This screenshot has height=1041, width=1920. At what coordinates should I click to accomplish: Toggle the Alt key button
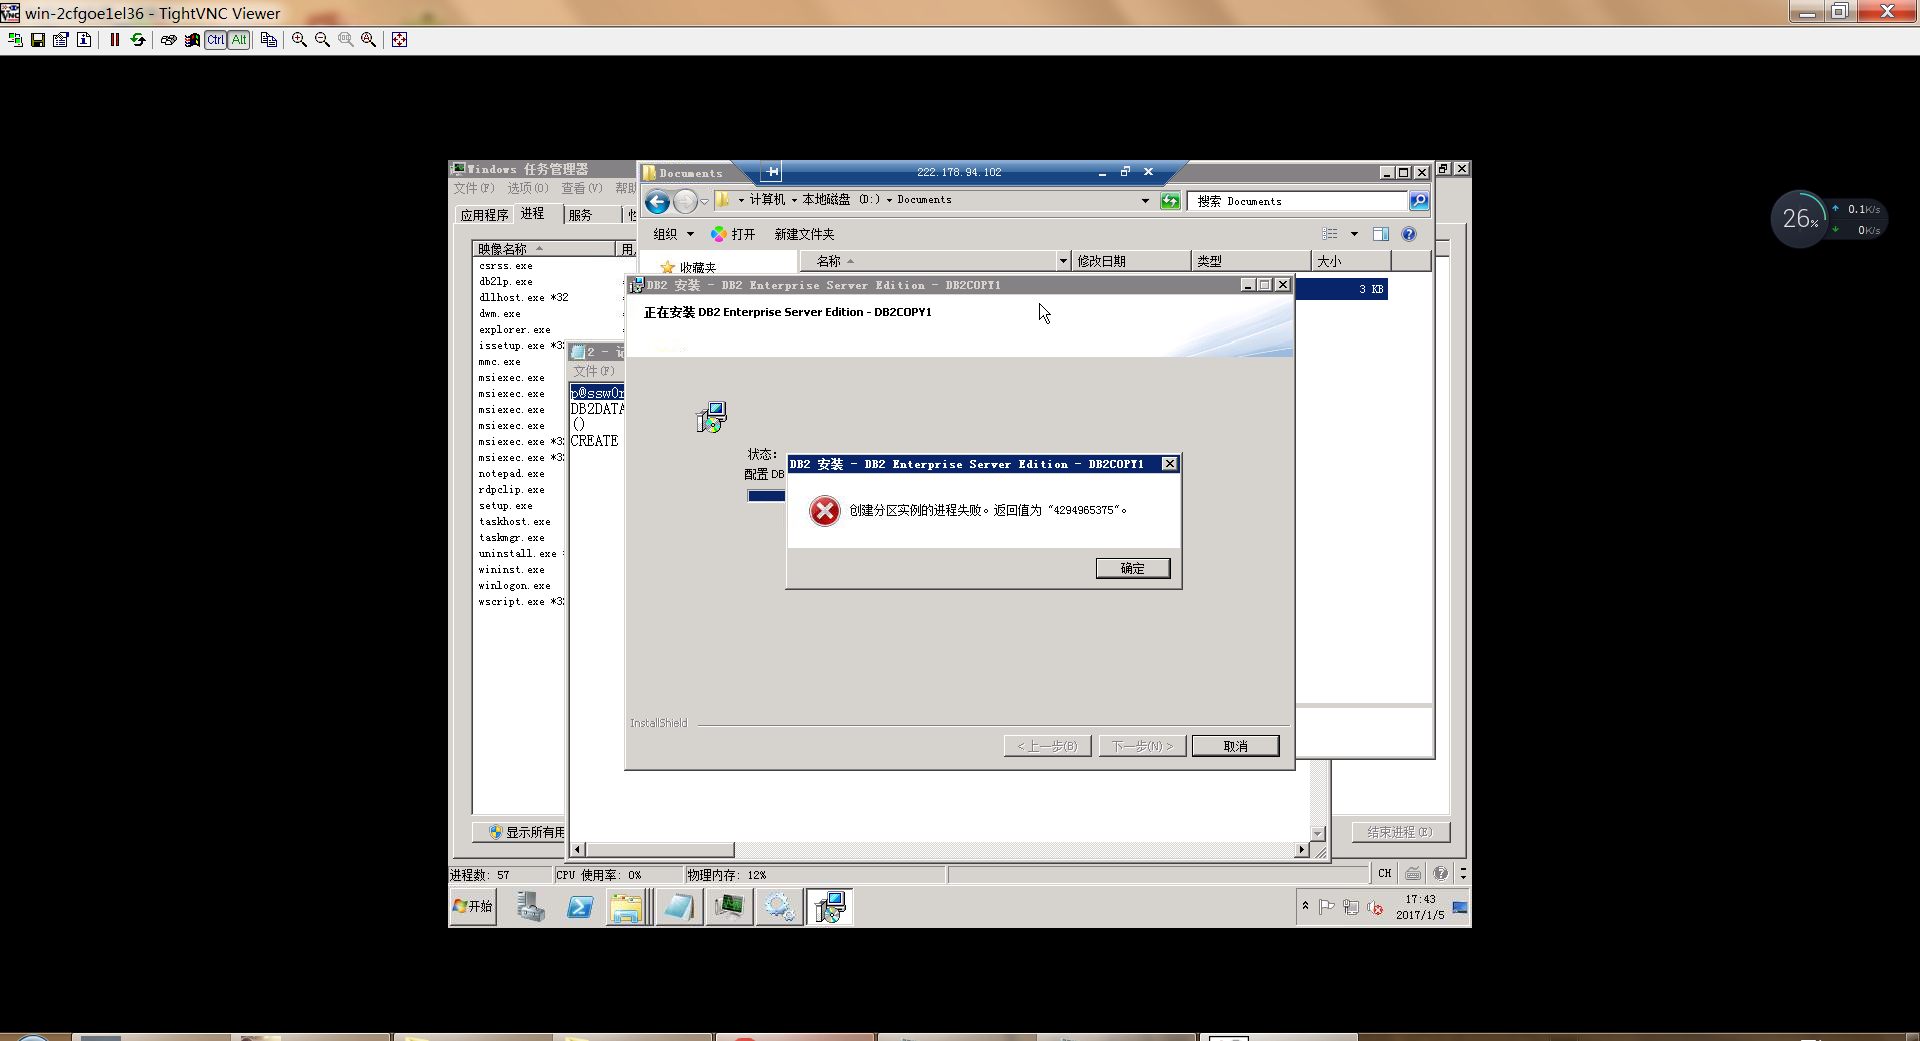238,40
